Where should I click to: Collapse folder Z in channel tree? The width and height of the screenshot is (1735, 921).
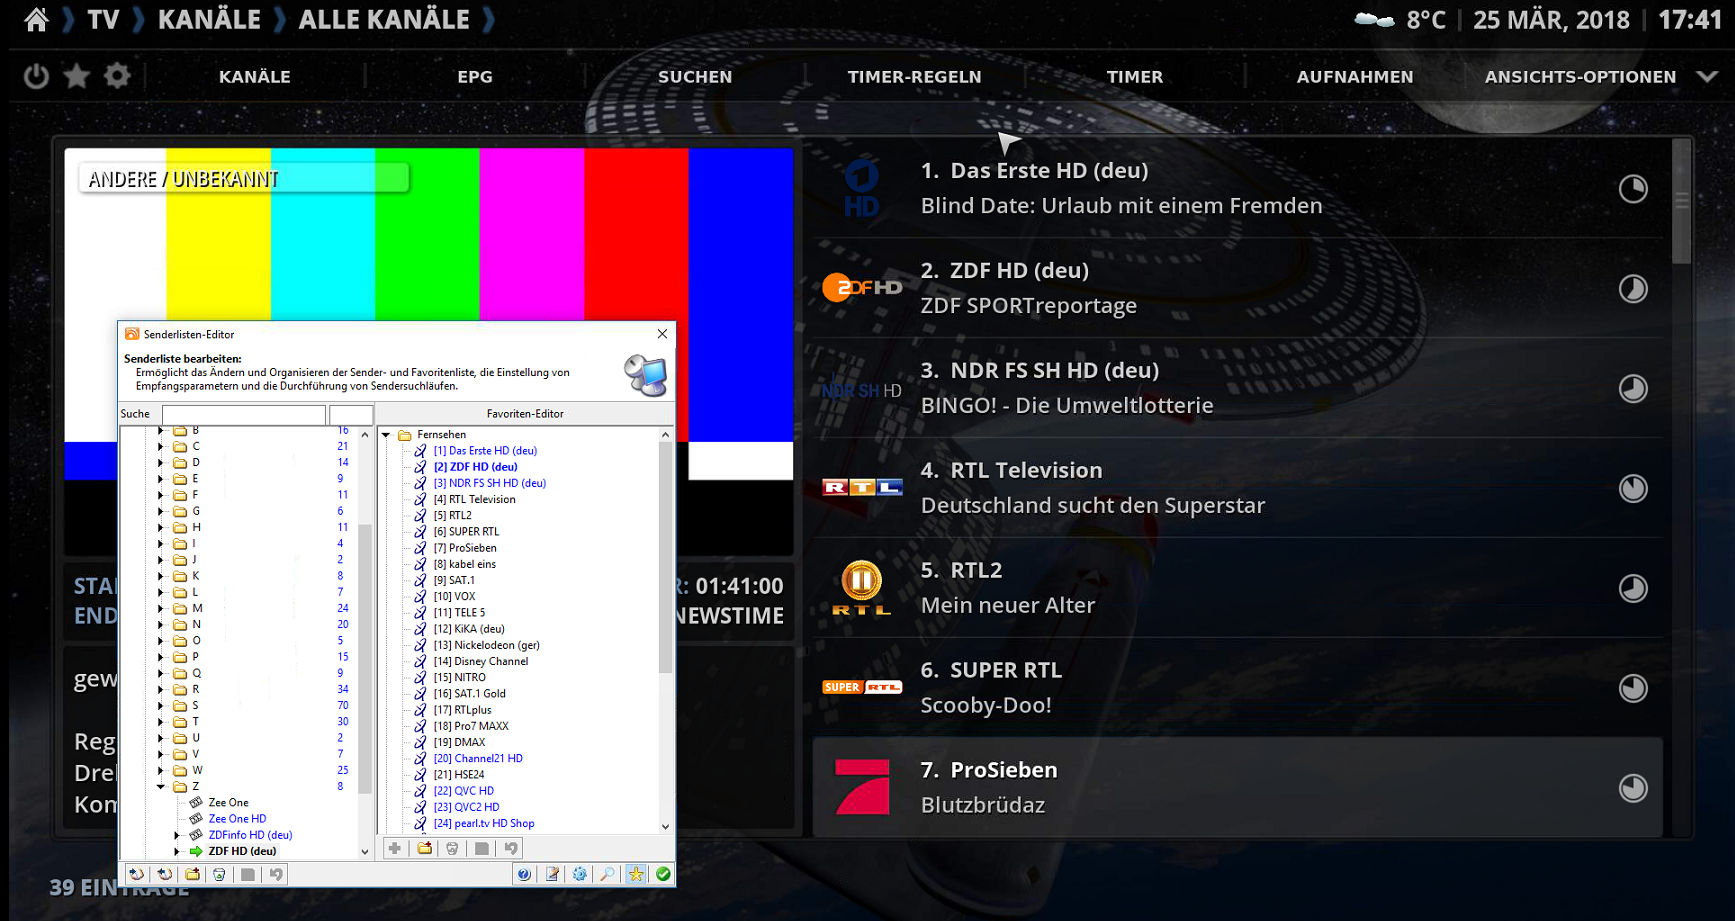[x=161, y=786]
